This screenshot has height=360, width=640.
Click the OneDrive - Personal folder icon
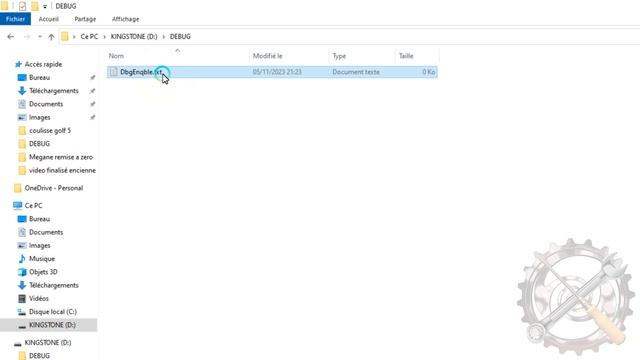pyautogui.click(x=18, y=188)
